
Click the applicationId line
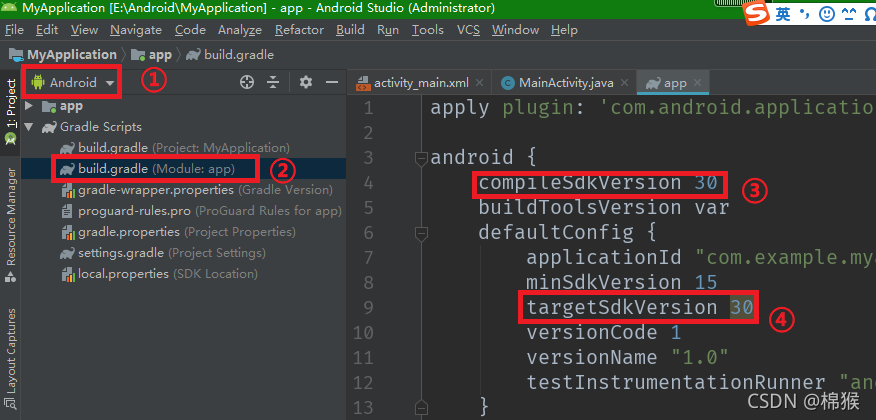point(701,258)
